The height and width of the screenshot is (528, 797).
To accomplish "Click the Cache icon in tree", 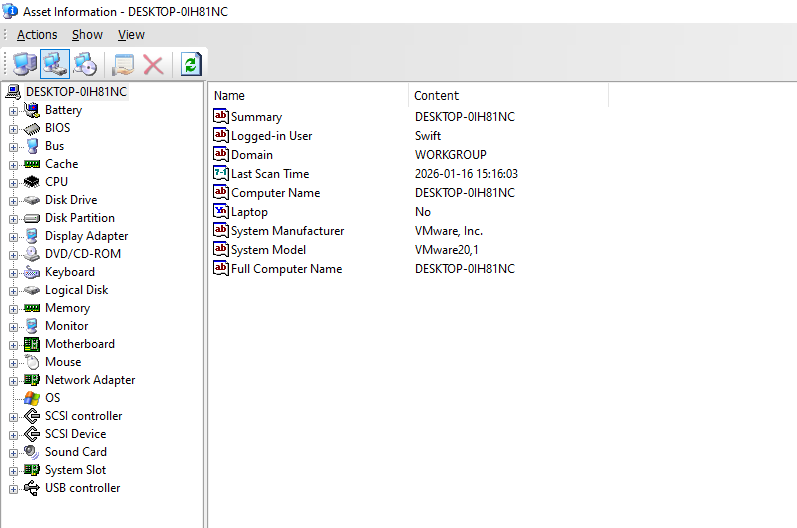I will [x=32, y=164].
